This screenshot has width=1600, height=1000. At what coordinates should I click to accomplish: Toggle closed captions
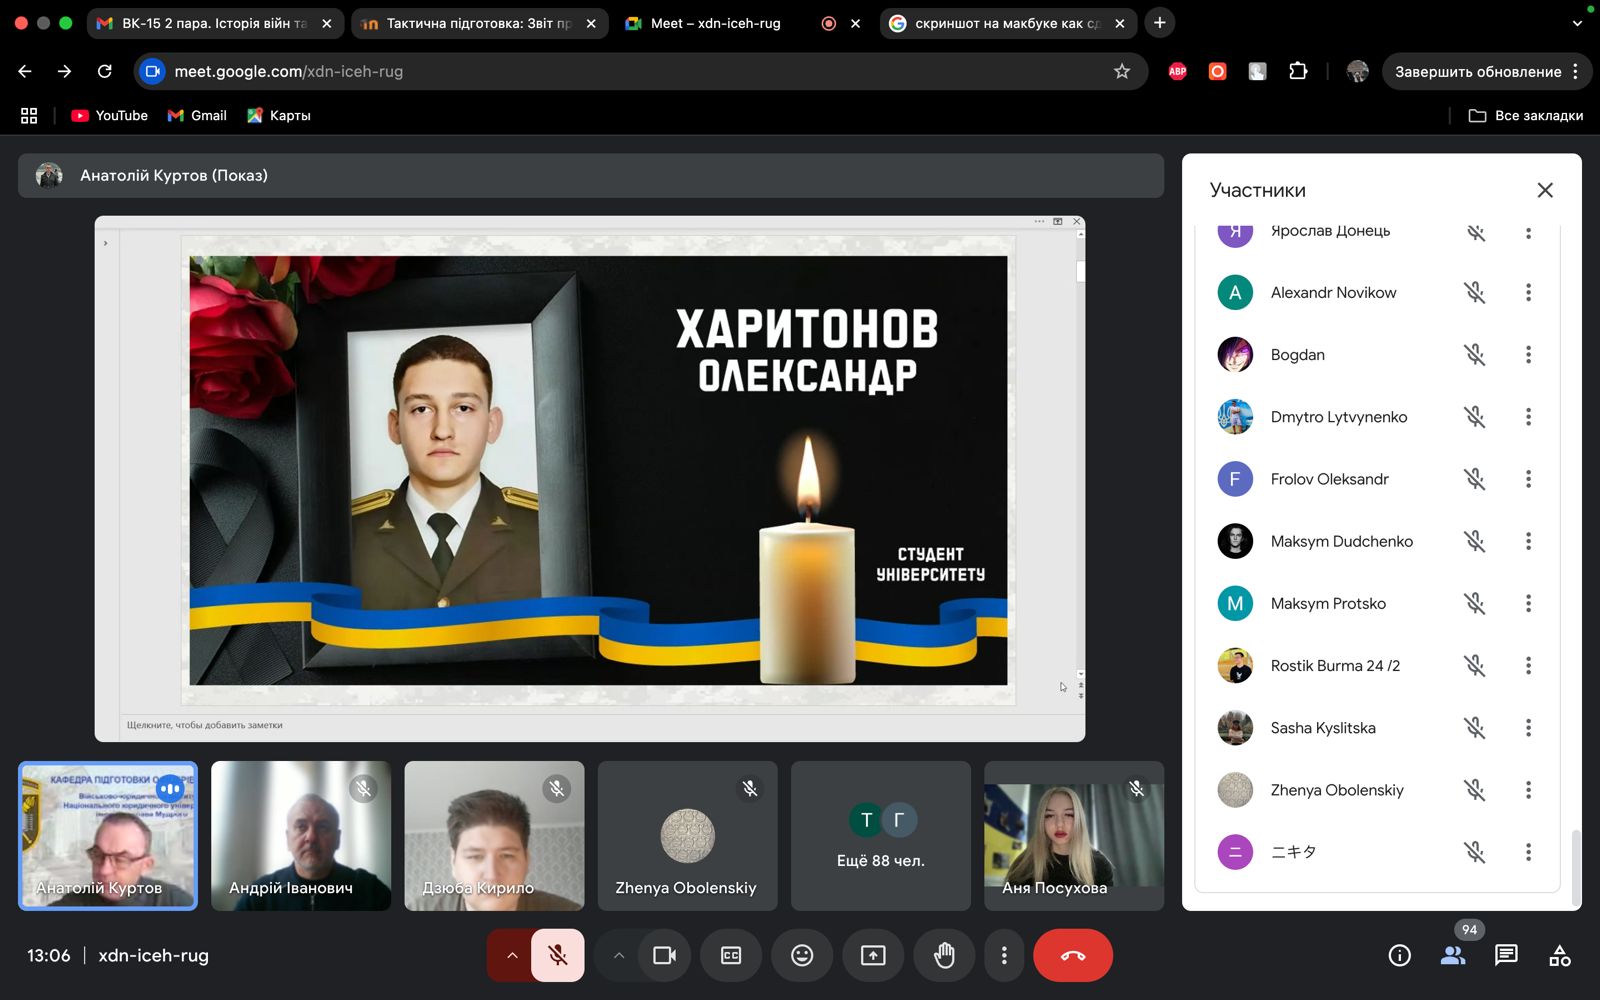(731, 955)
